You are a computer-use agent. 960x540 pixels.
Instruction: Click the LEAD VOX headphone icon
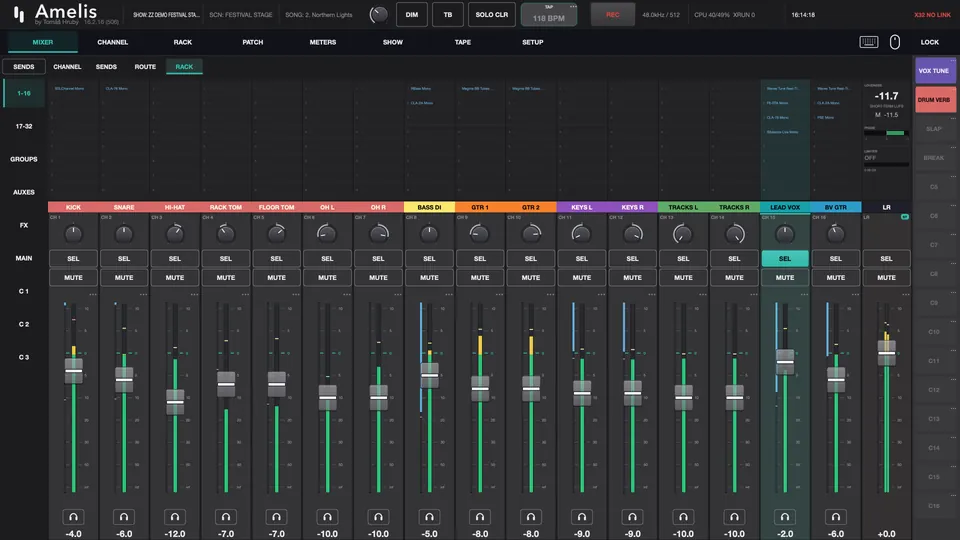tap(785, 517)
